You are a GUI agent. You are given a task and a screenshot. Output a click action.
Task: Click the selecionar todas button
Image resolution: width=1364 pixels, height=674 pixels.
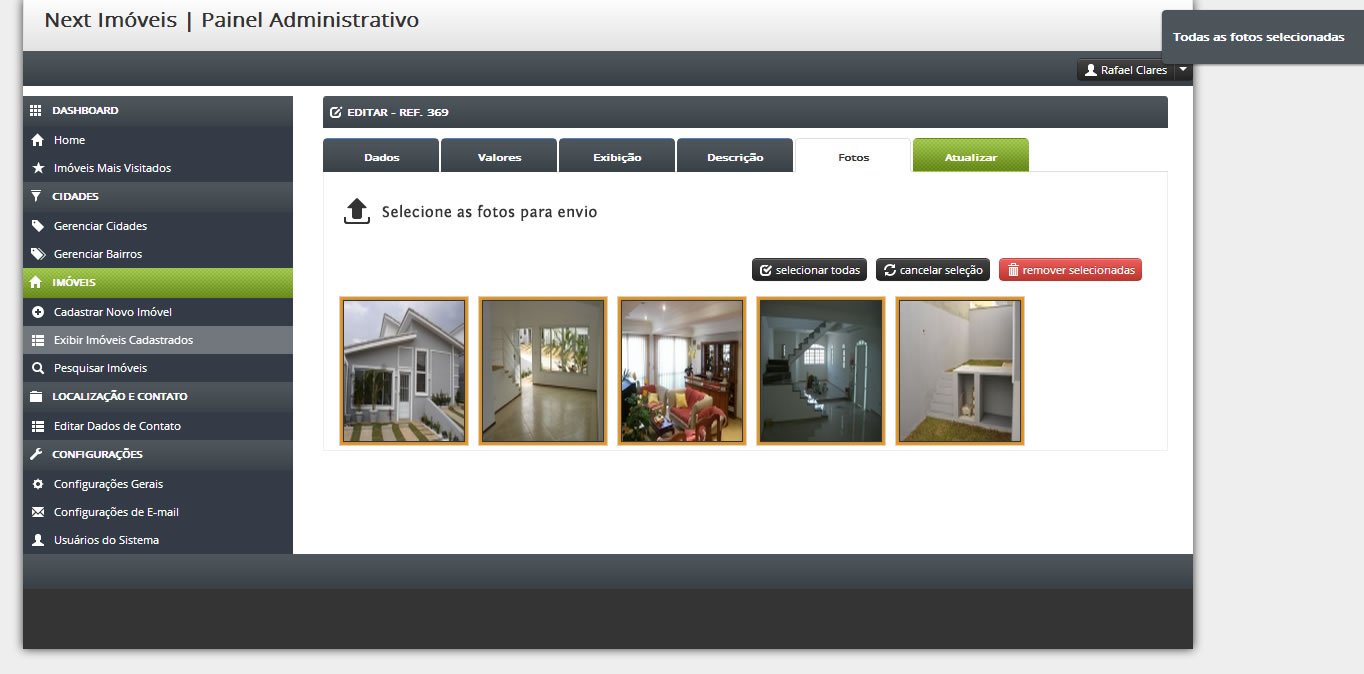click(x=809, y=270)
